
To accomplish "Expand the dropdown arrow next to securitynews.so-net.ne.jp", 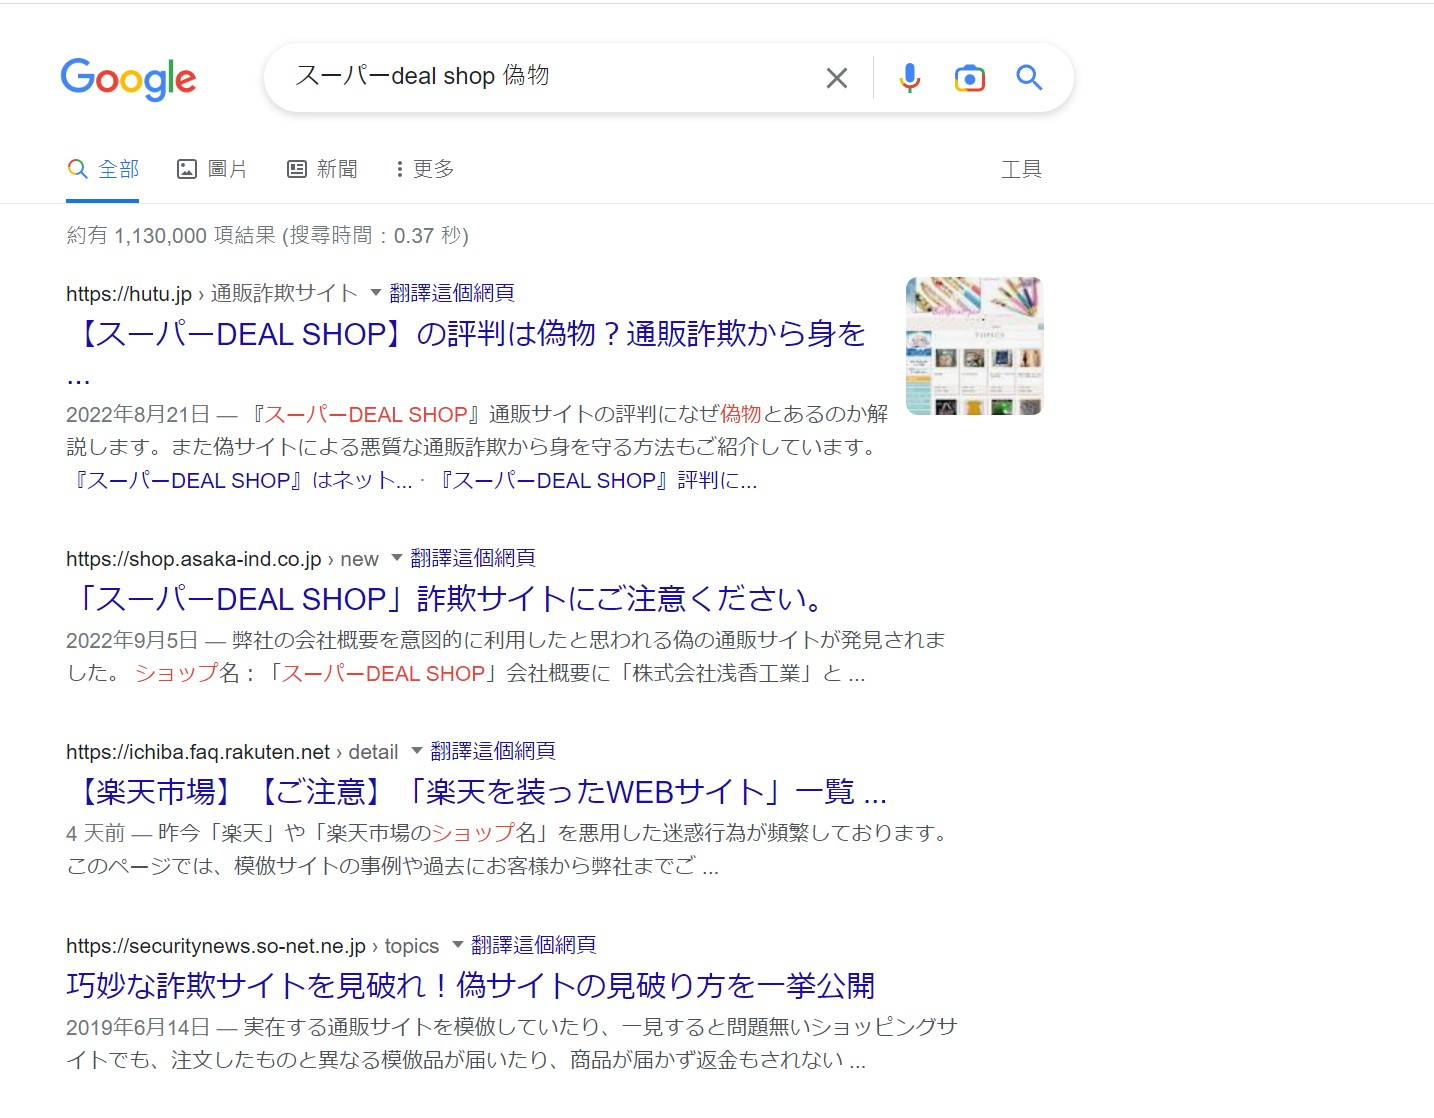I will pyautogui.click(x=458, y=945).
